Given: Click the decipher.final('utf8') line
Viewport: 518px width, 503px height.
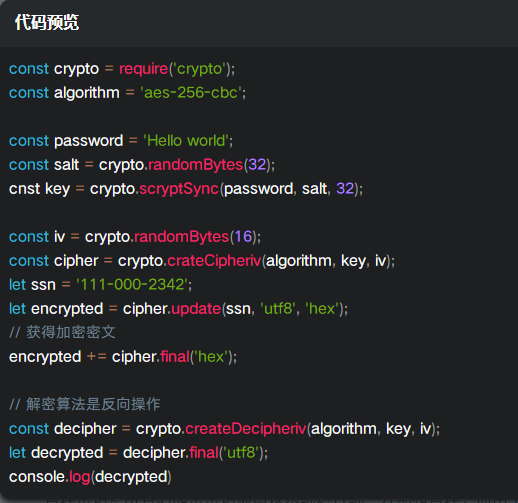Looking at the screenshot, I should 138,453.
